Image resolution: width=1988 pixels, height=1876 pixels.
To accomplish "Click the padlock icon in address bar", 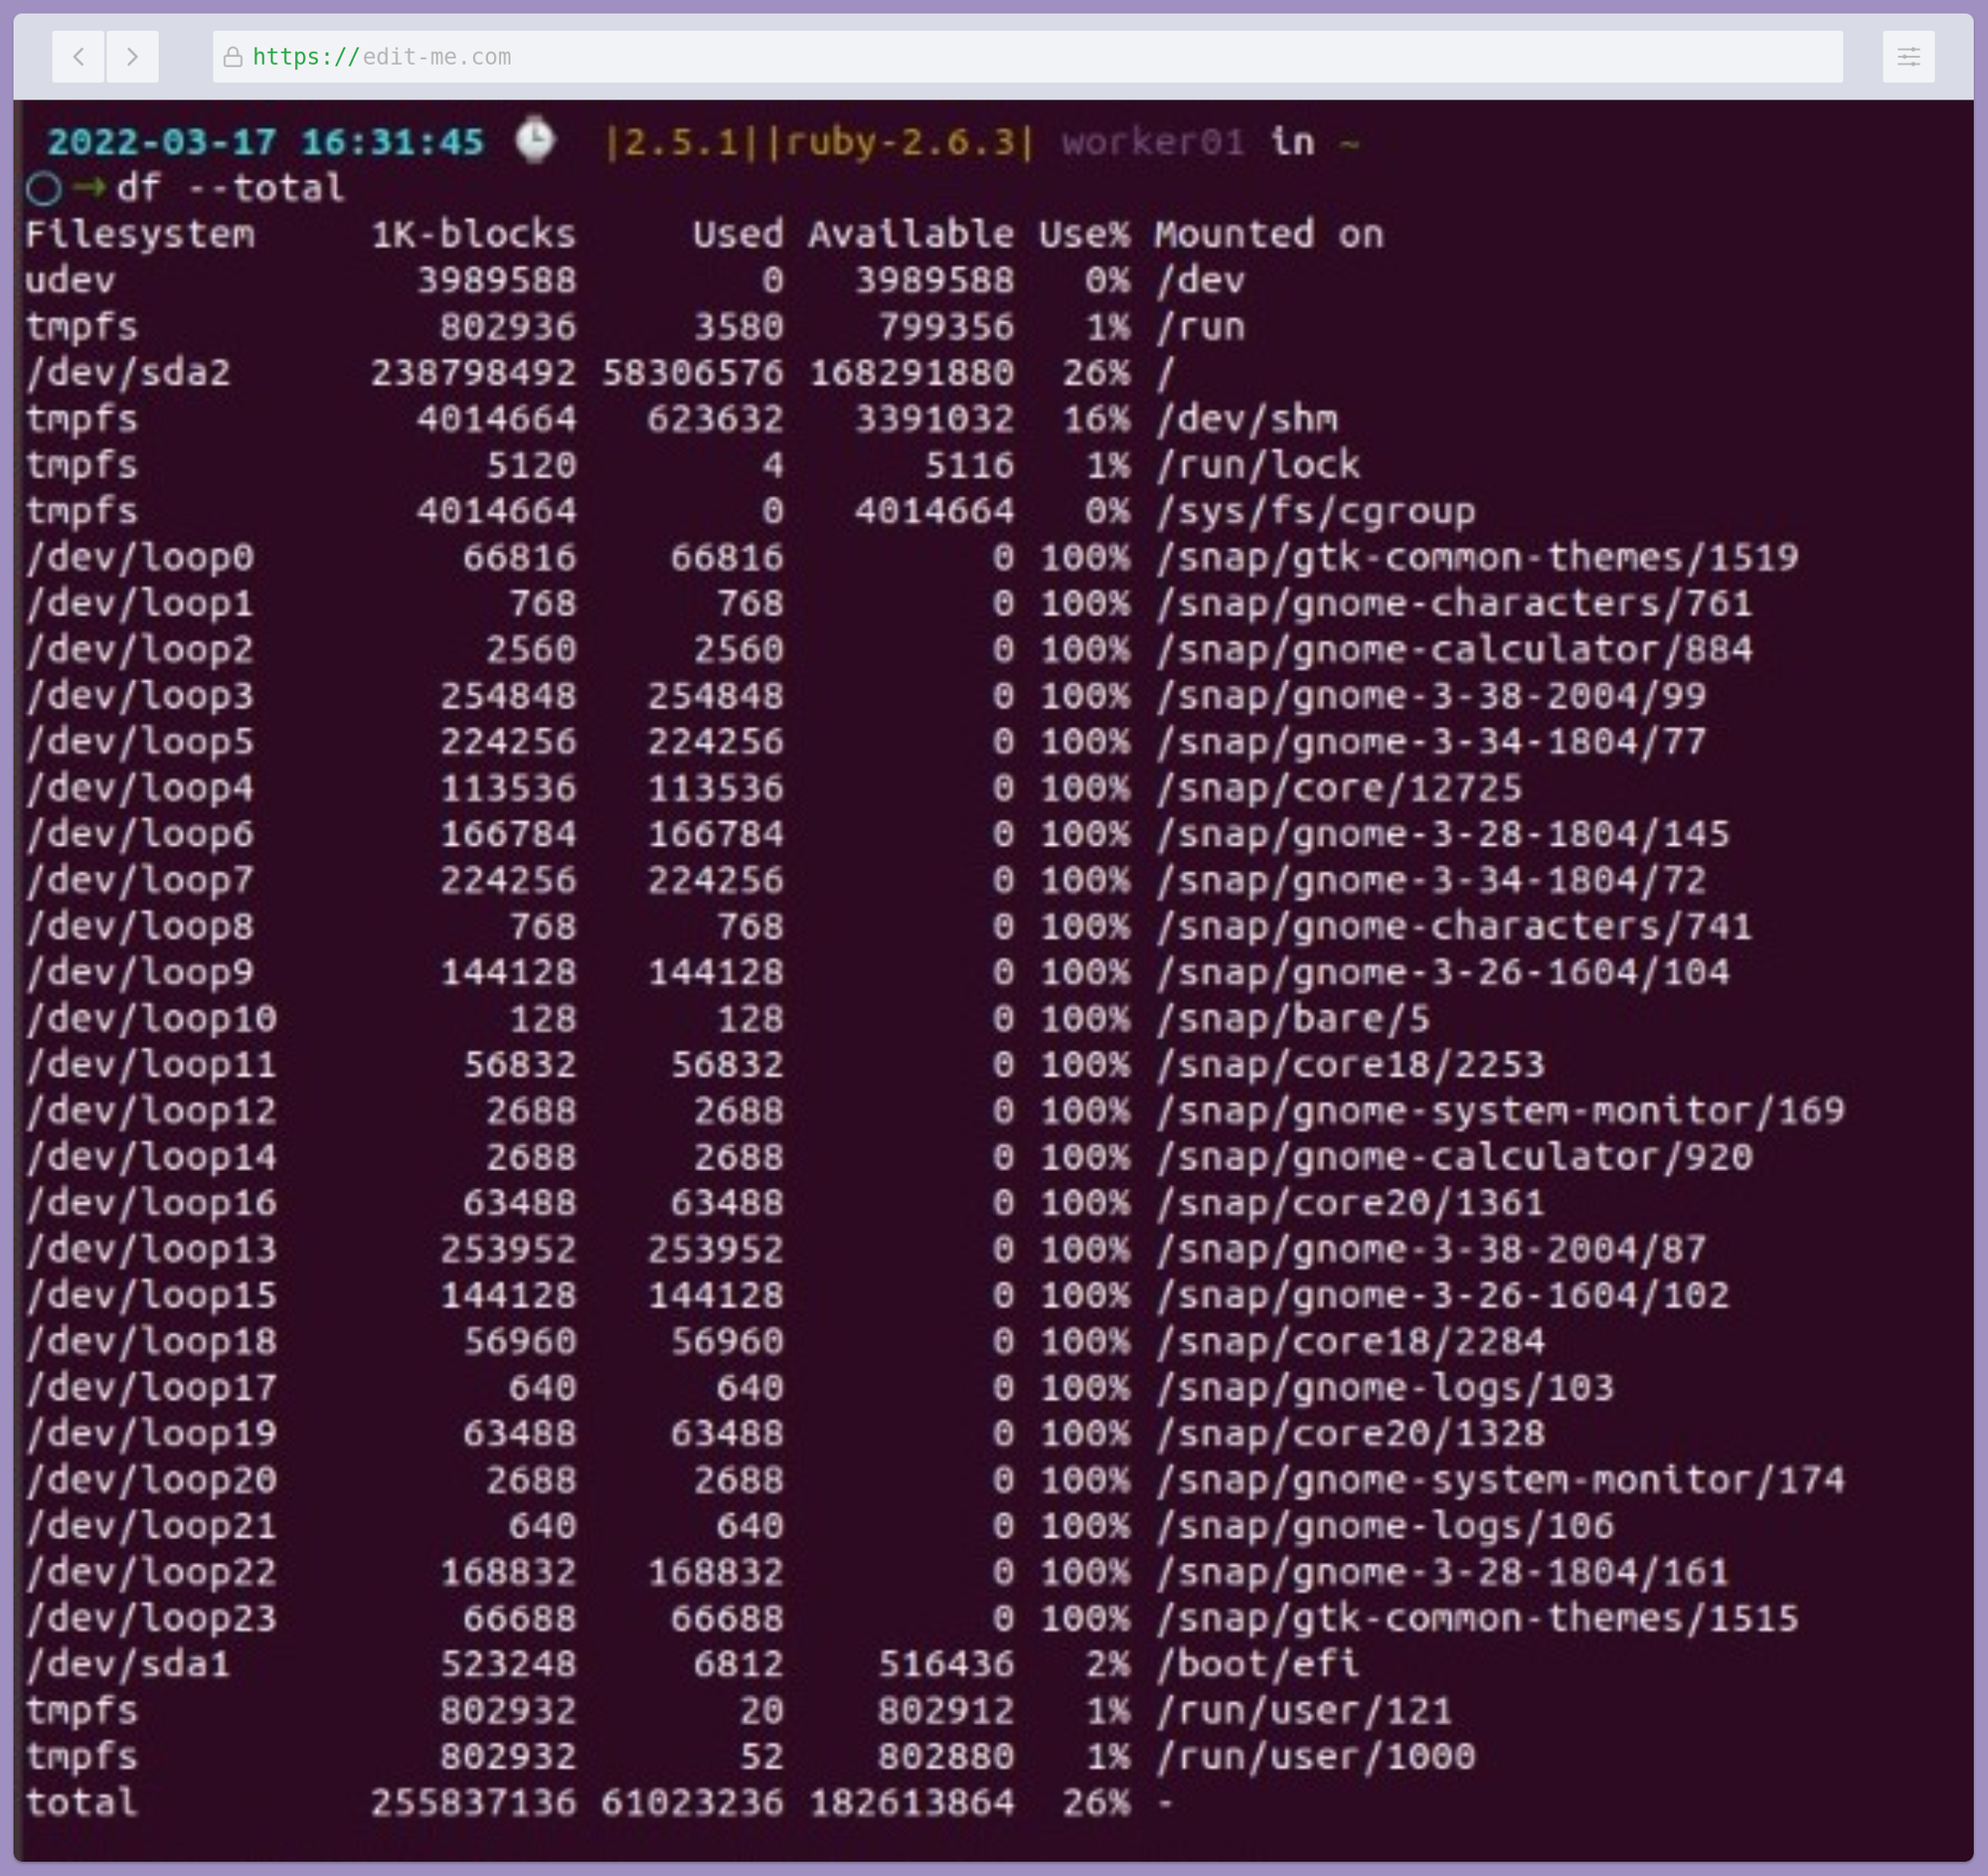I will pyautogui.click(x=233, y=57).
